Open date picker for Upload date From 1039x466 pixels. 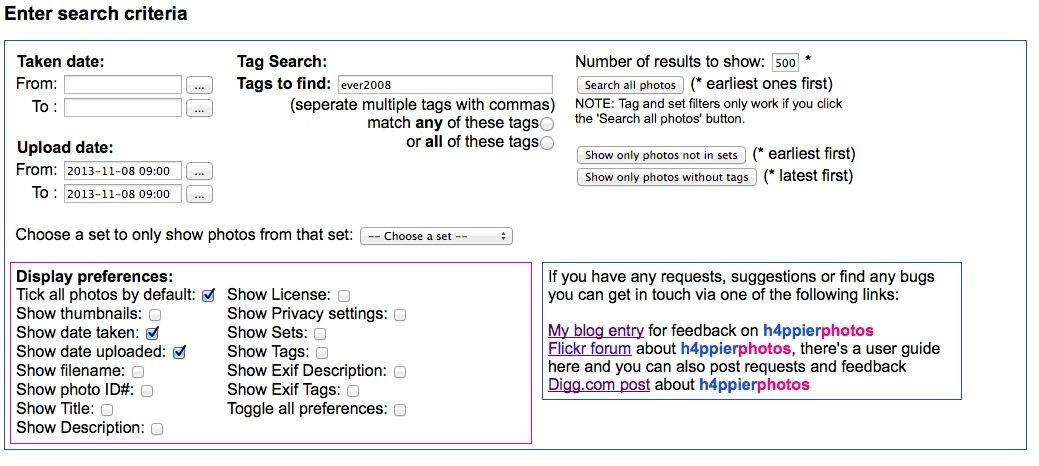[200, 171]
